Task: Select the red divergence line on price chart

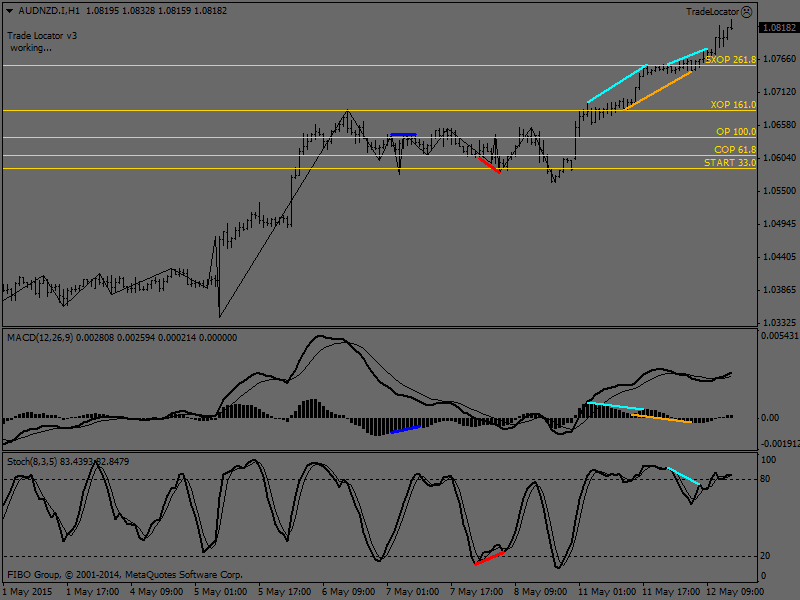Action: [489, 164]
